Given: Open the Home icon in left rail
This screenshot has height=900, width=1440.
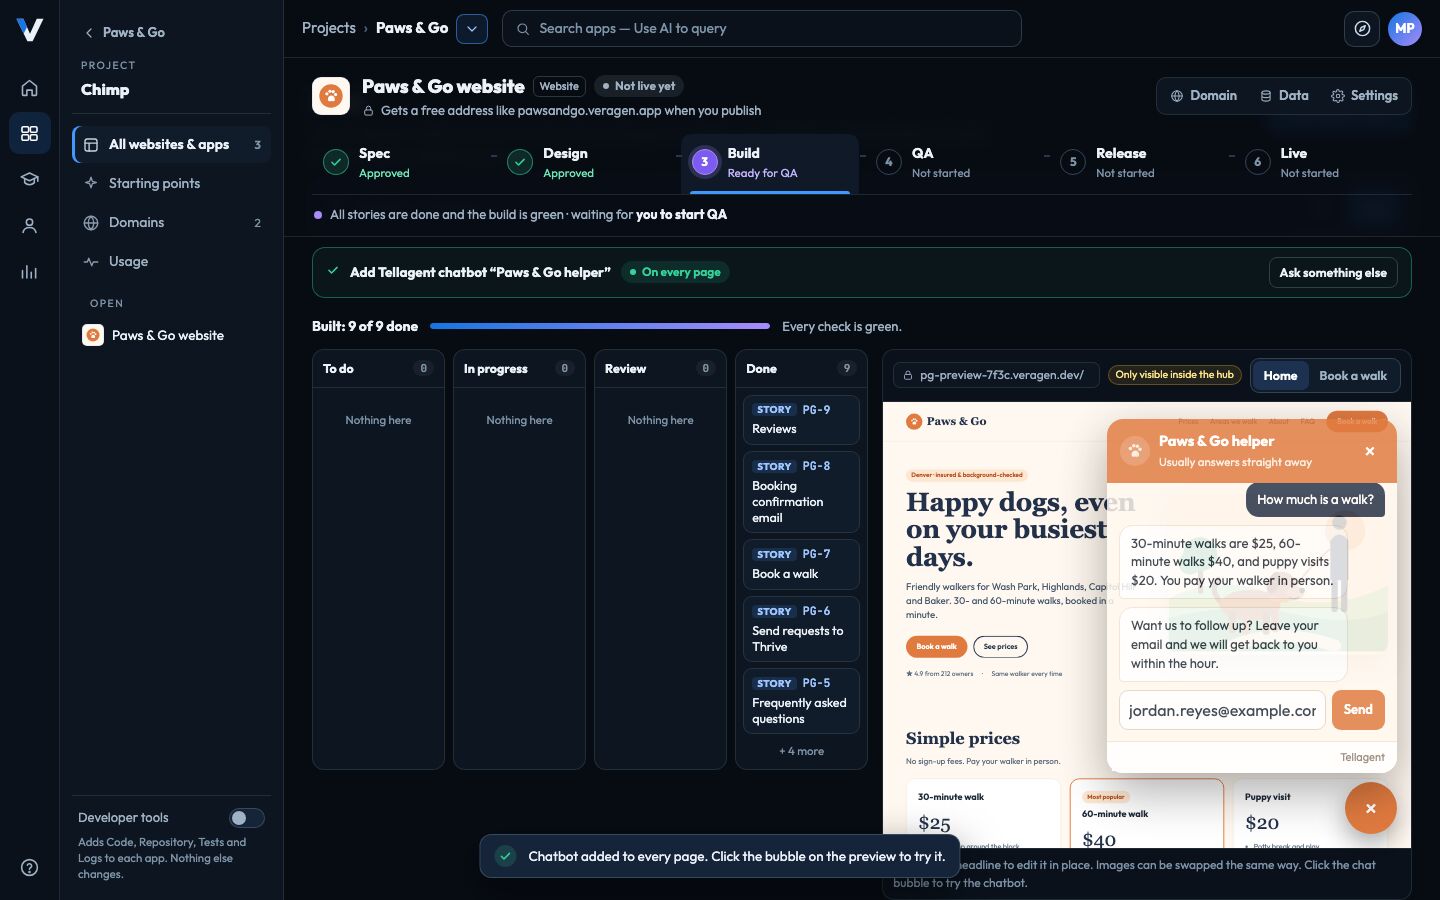Looking at the screenshot, I should click(29, 88).
